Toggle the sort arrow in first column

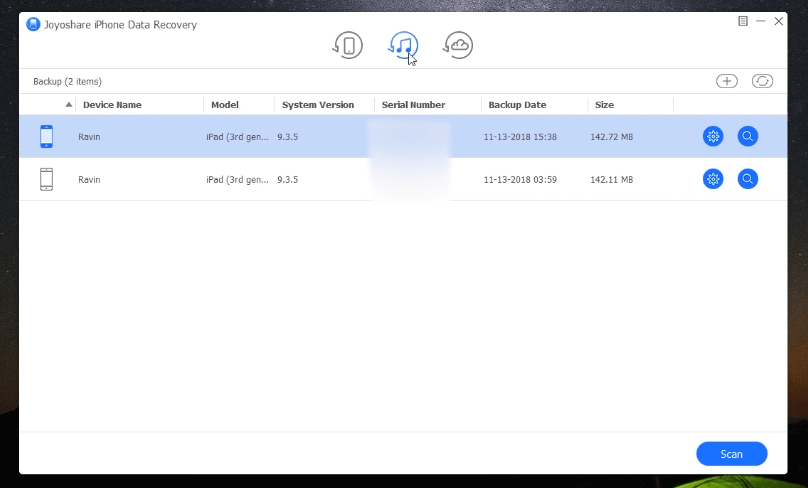pos(69,105)
